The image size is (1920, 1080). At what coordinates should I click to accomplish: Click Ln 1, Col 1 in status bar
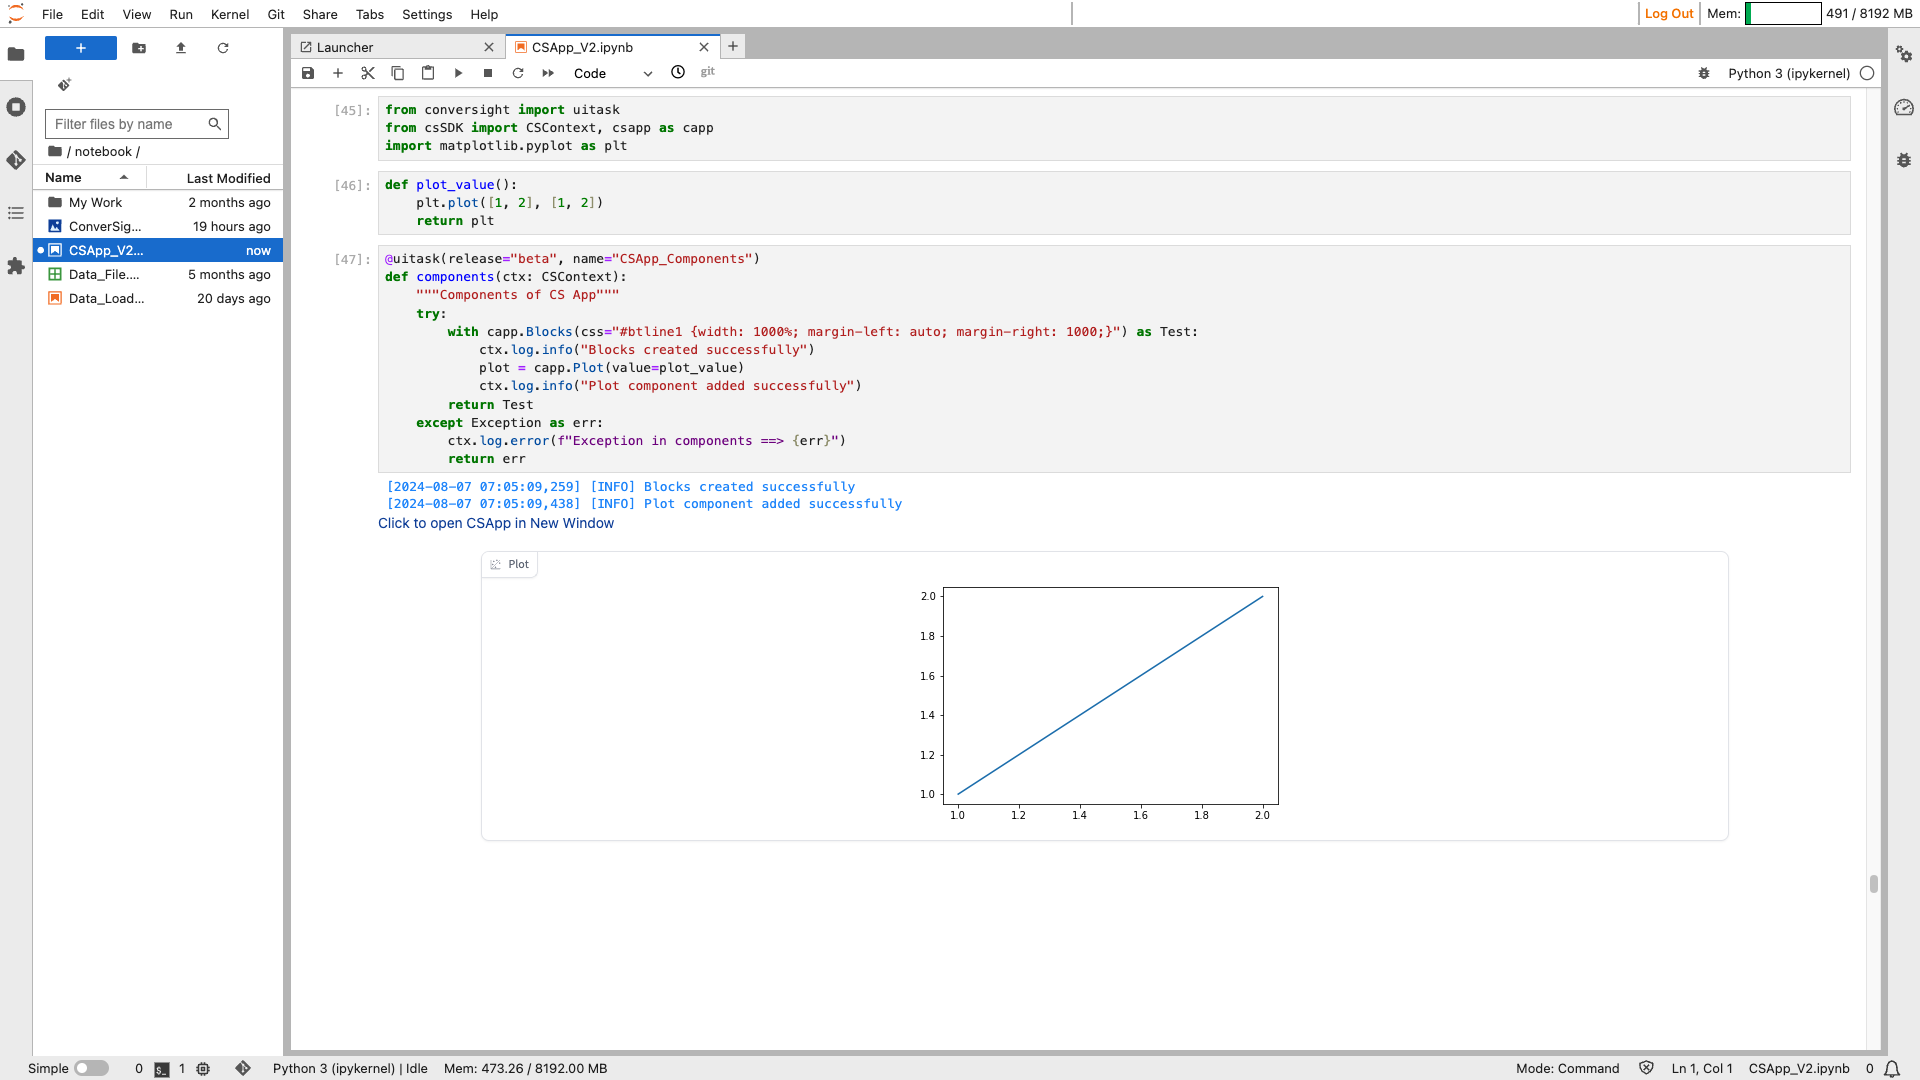click(x=1702, y=1068)
